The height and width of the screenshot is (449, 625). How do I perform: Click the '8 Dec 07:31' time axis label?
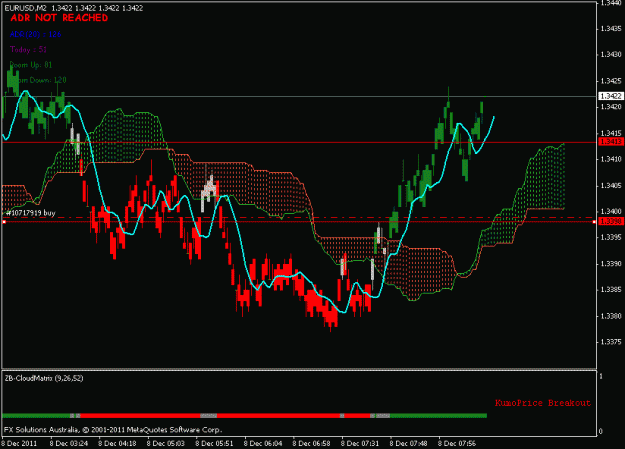coord(360,443)
